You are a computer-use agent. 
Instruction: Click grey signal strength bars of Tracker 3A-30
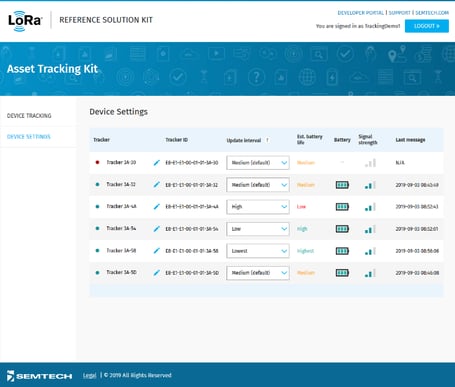[370, 163]
